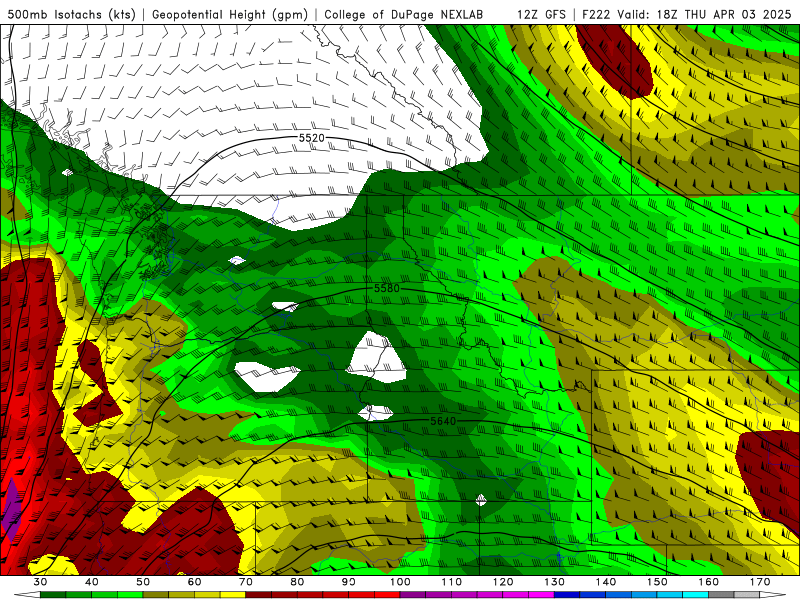The image size is (800, 600).
Task: Click the 30 value on the color scale
Action: click(40, 582)
